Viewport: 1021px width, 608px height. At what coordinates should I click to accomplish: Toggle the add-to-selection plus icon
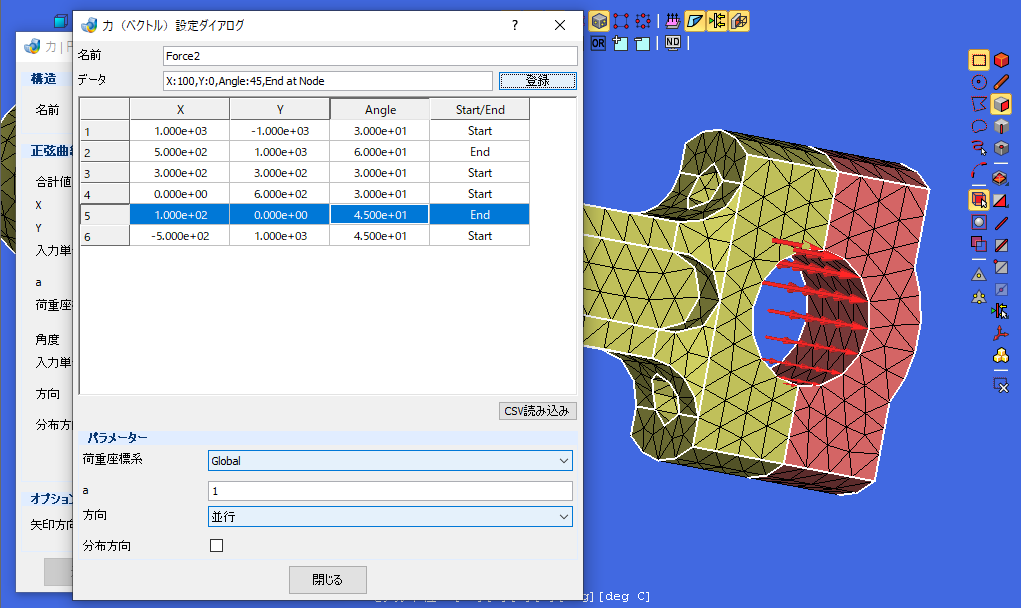(x=620, y=43)
